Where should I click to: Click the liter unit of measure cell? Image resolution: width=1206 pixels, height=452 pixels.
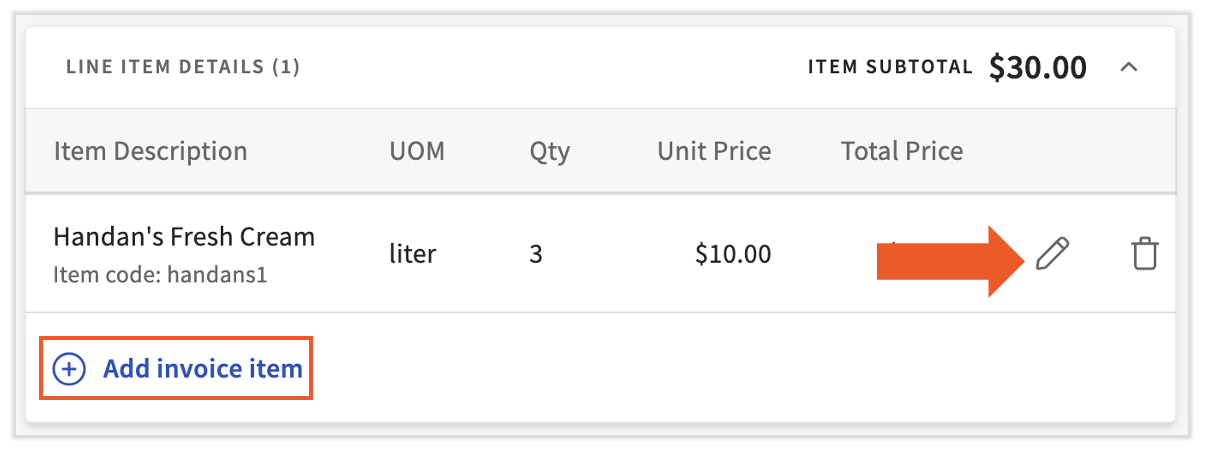pos(413,254)
